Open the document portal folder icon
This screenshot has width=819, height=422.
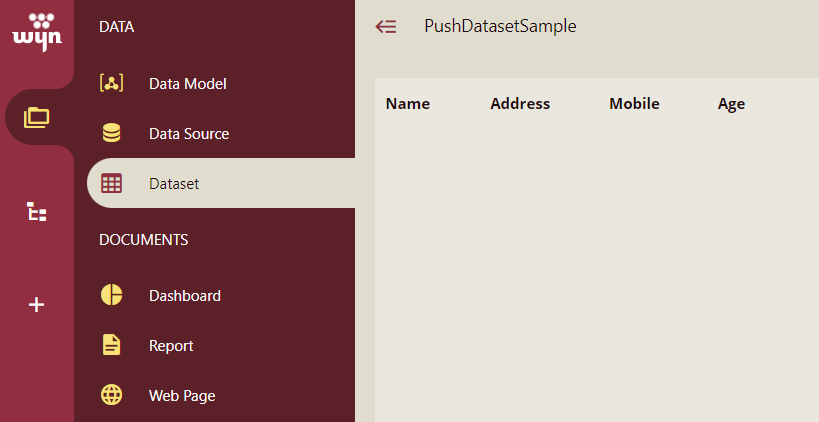37,117
